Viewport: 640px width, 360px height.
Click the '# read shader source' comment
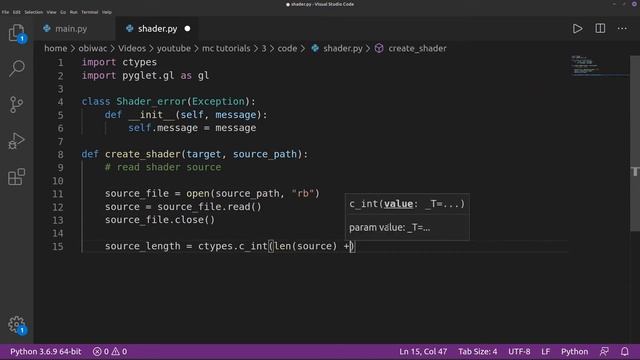tap(163, 167)
